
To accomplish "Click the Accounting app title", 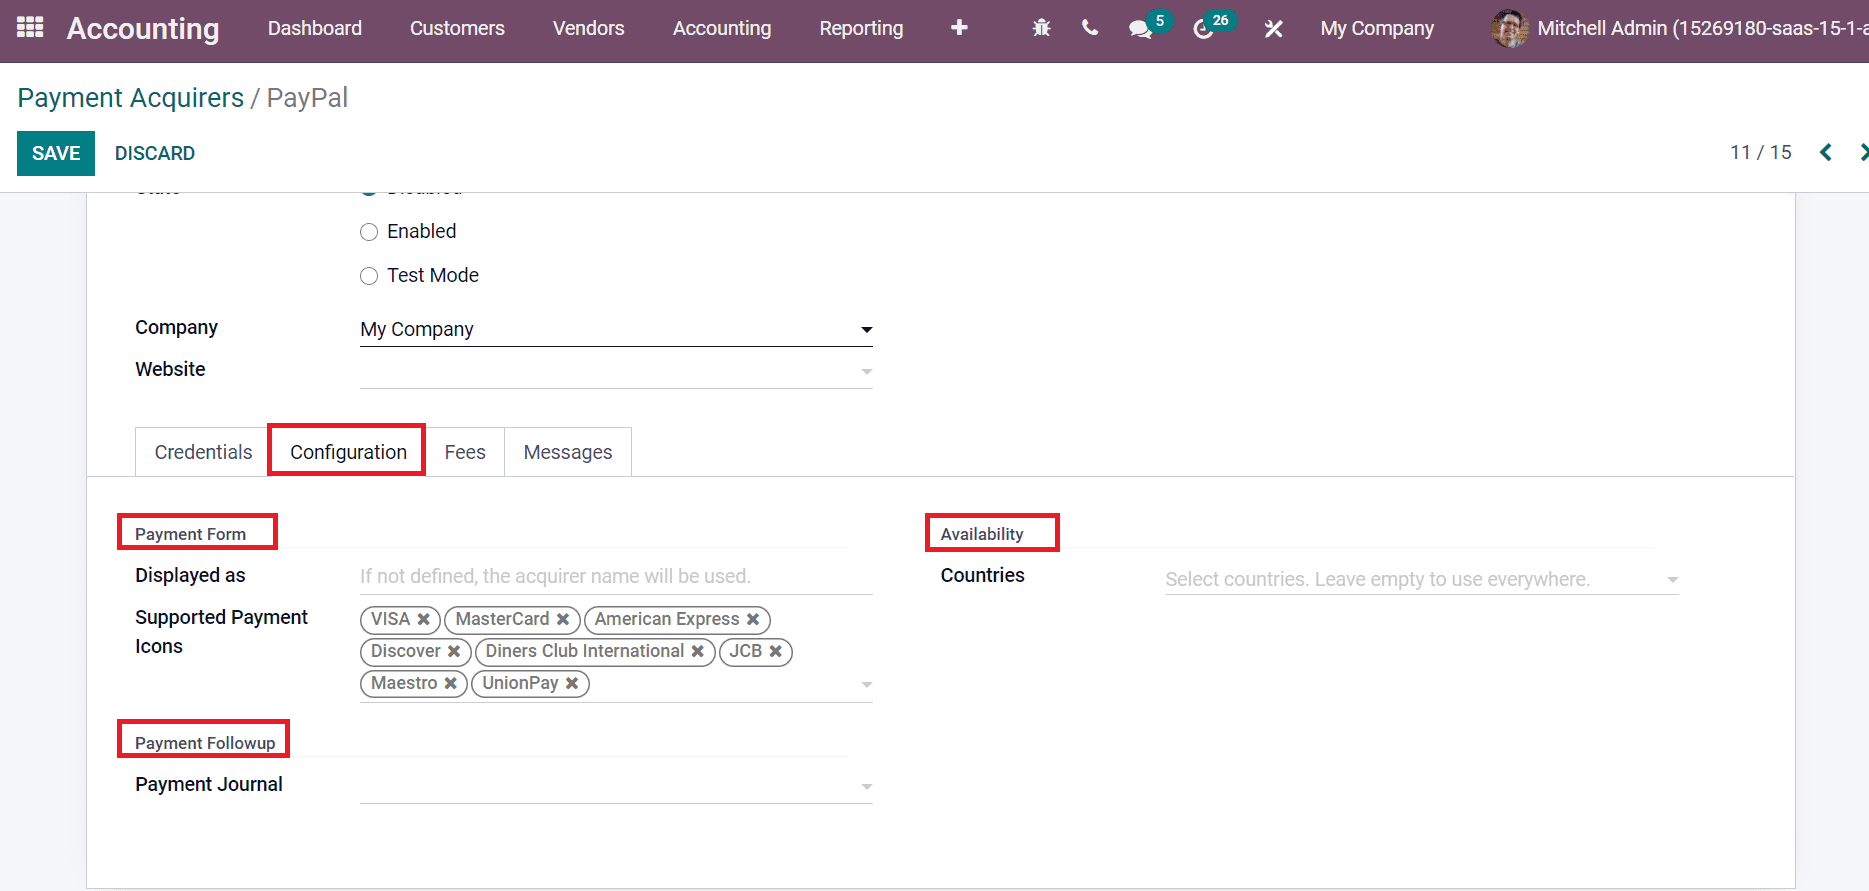I will tap(143, 29).
